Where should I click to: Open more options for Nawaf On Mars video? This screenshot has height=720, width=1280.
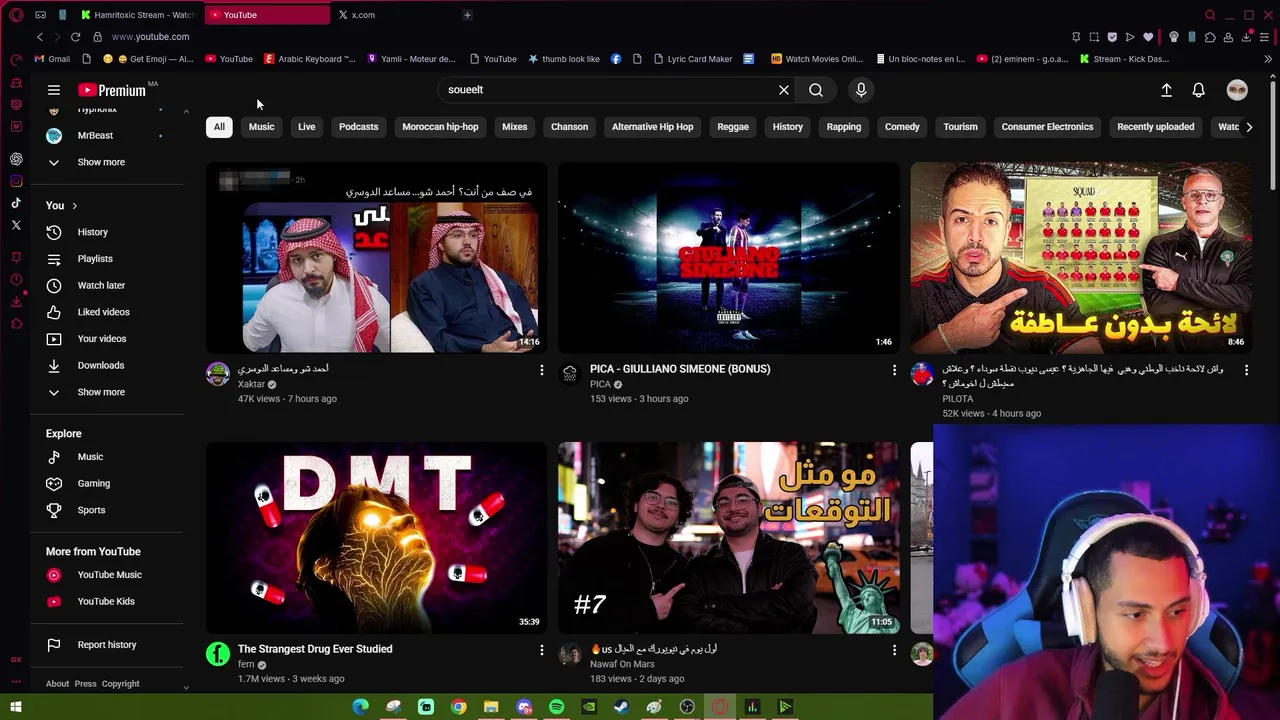[x=894, y=651]
